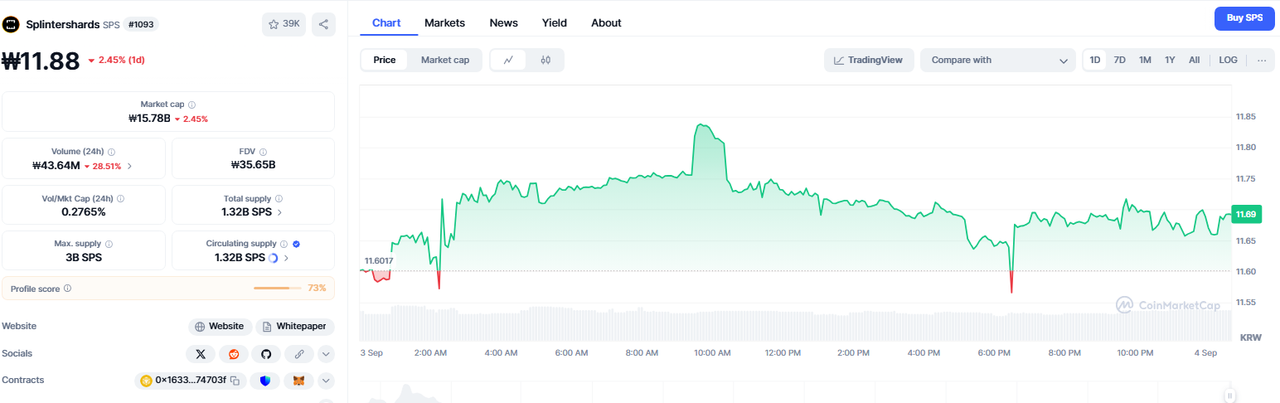Image resolution: width=1280 pixels, height=403 pixels.
Task: Switch to the Markets tab
Action: [x=444, y=22]
